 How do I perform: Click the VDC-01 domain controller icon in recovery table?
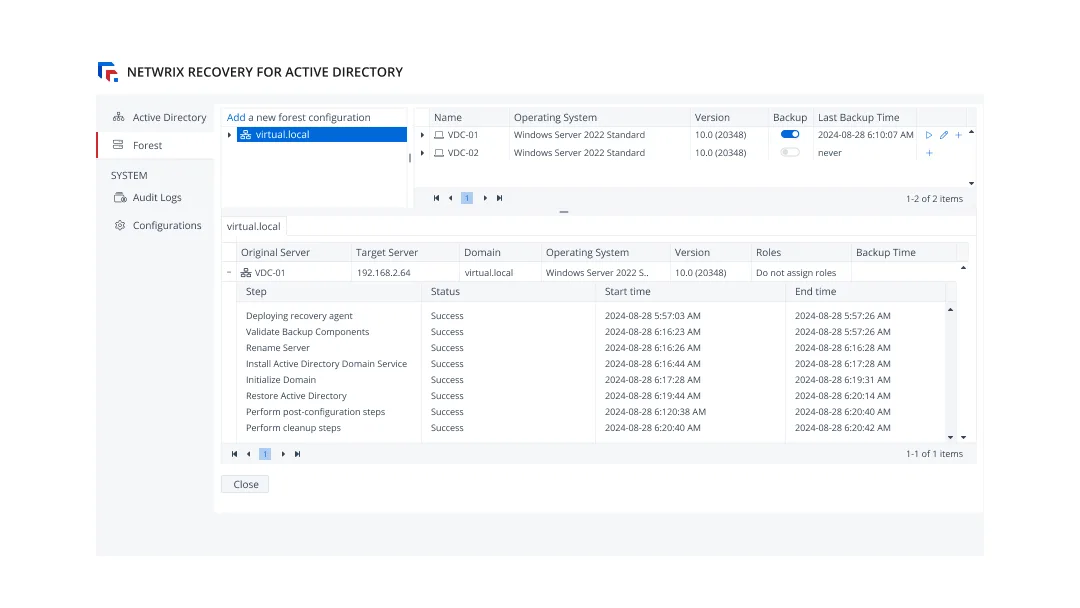[246, 273]
